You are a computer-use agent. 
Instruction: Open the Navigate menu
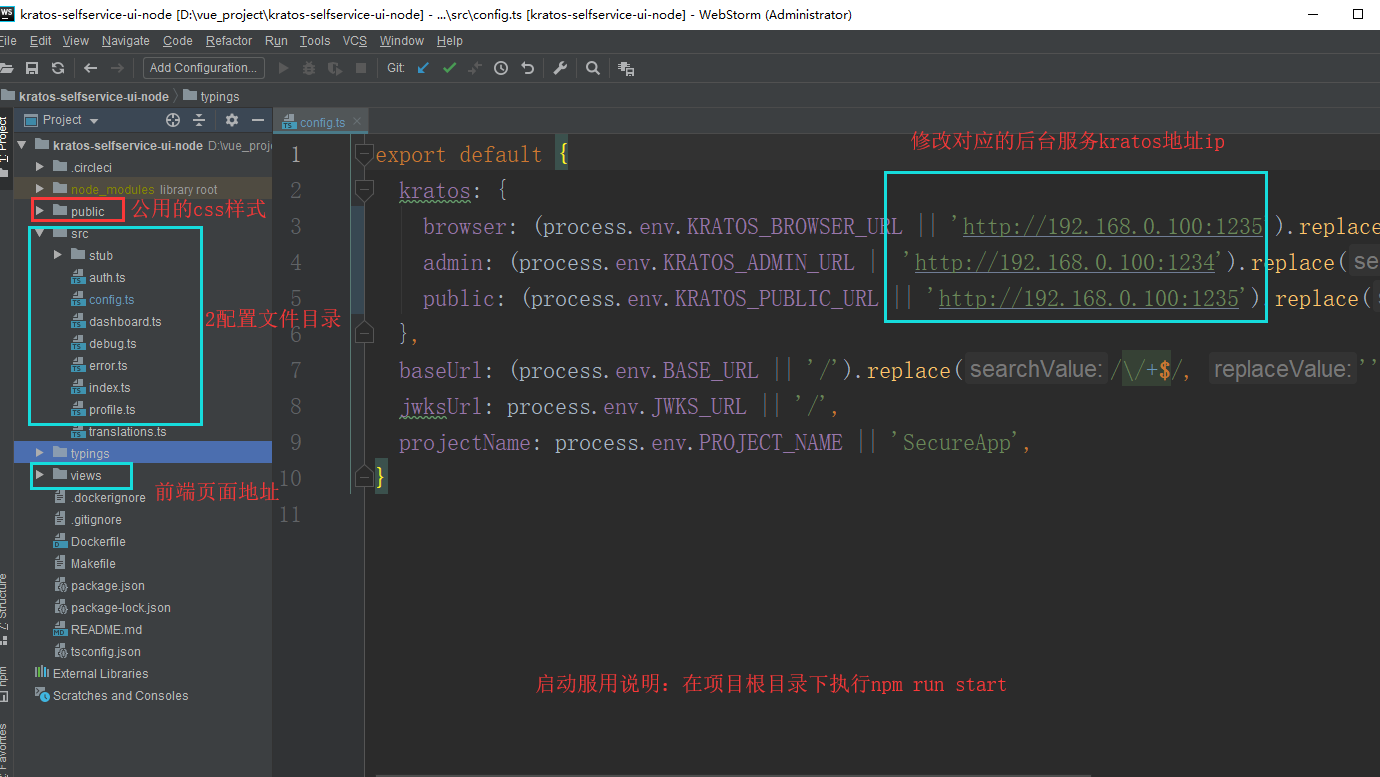[125, 41]
